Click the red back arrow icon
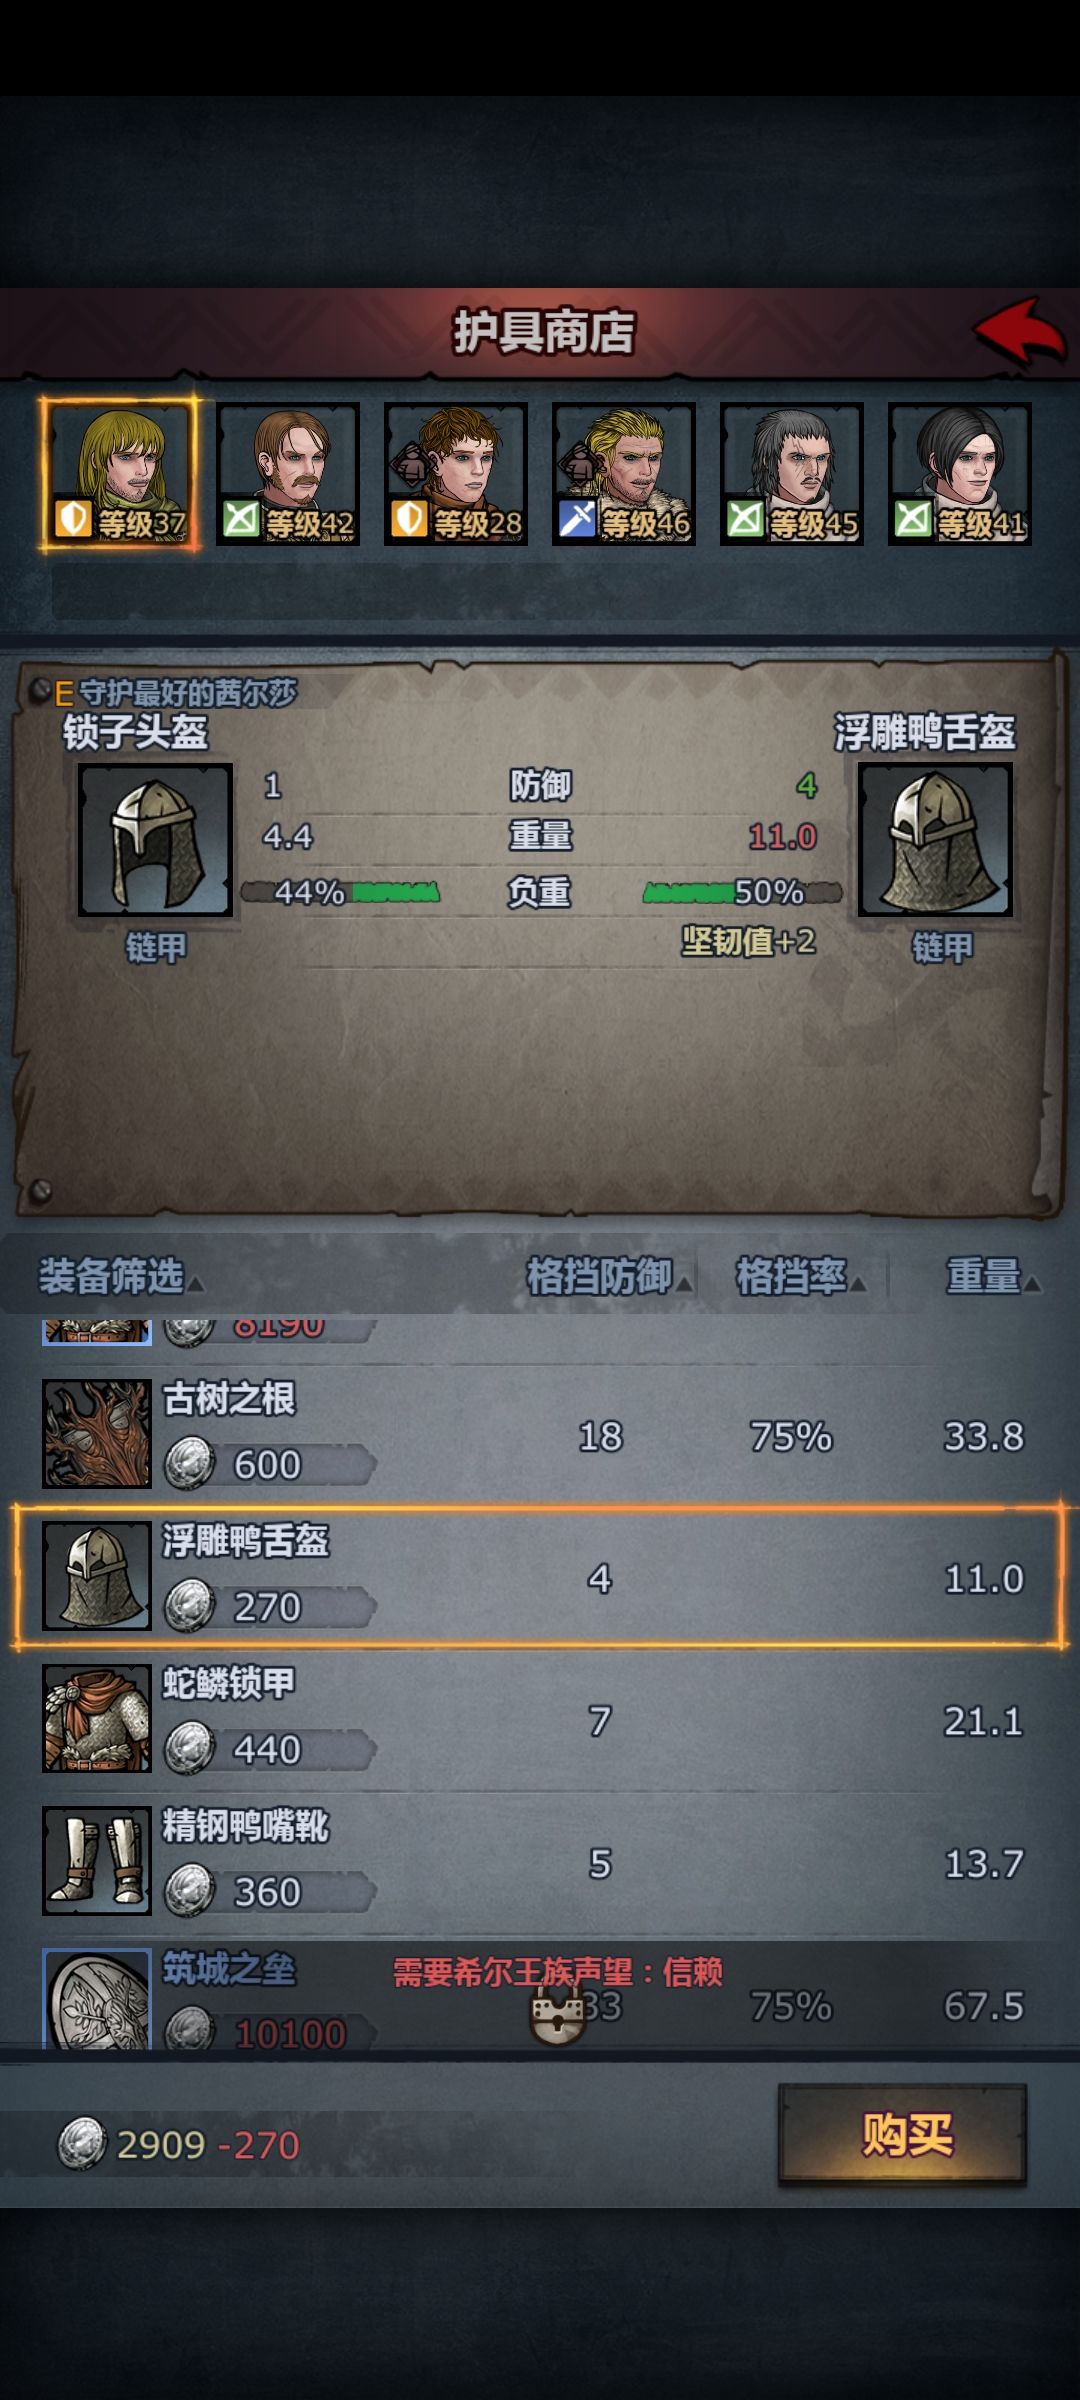Viewport: 1080px width, 2400px height. point(1020,331)
